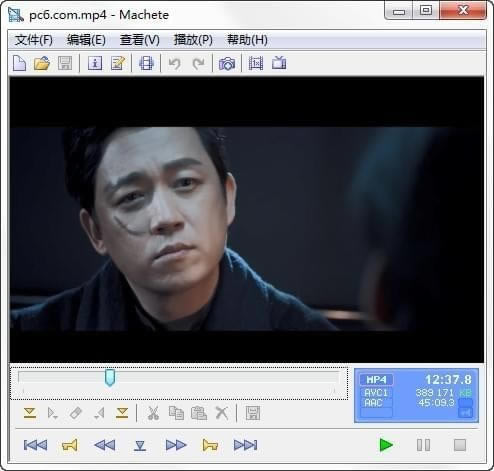Click the timeline seek slider thumb
The width and height of the screenshot is (494, 471).
(110, 377)
